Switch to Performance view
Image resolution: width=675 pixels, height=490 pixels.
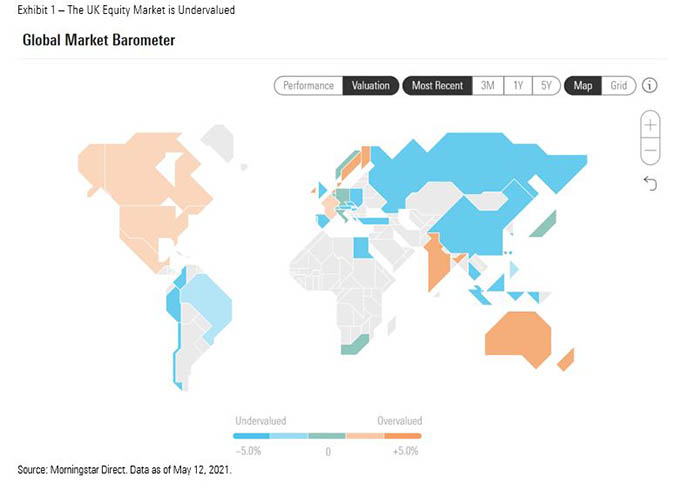308,86
